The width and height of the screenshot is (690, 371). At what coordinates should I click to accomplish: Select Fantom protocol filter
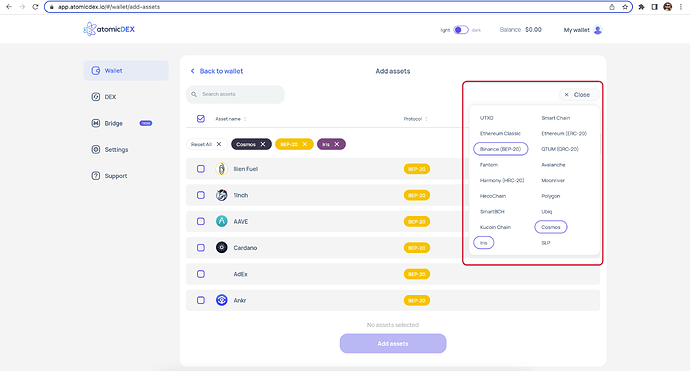tap(489, 165)
